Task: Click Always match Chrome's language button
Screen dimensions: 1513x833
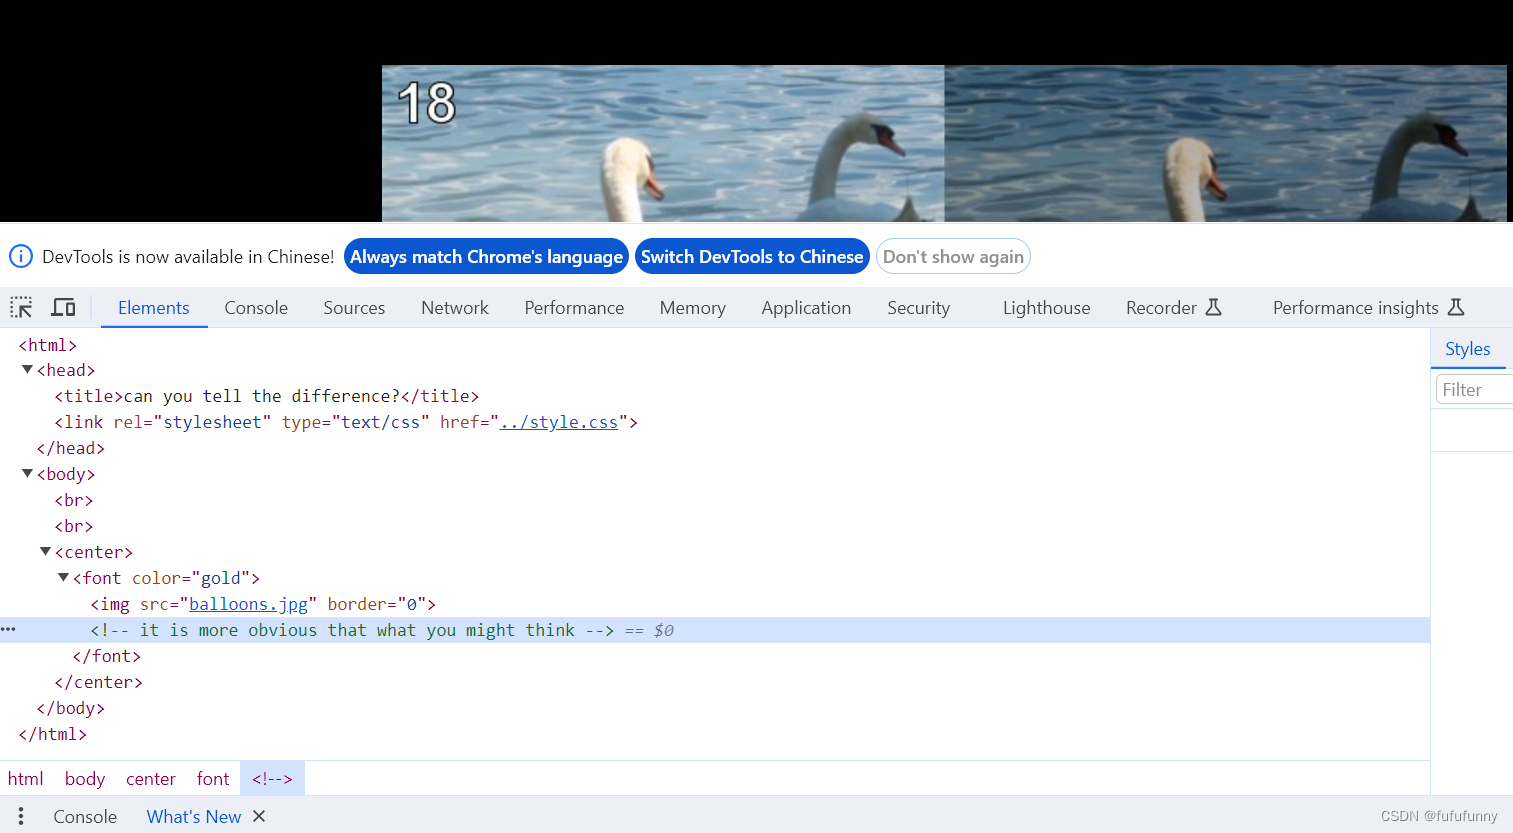Action: (486, 256)
